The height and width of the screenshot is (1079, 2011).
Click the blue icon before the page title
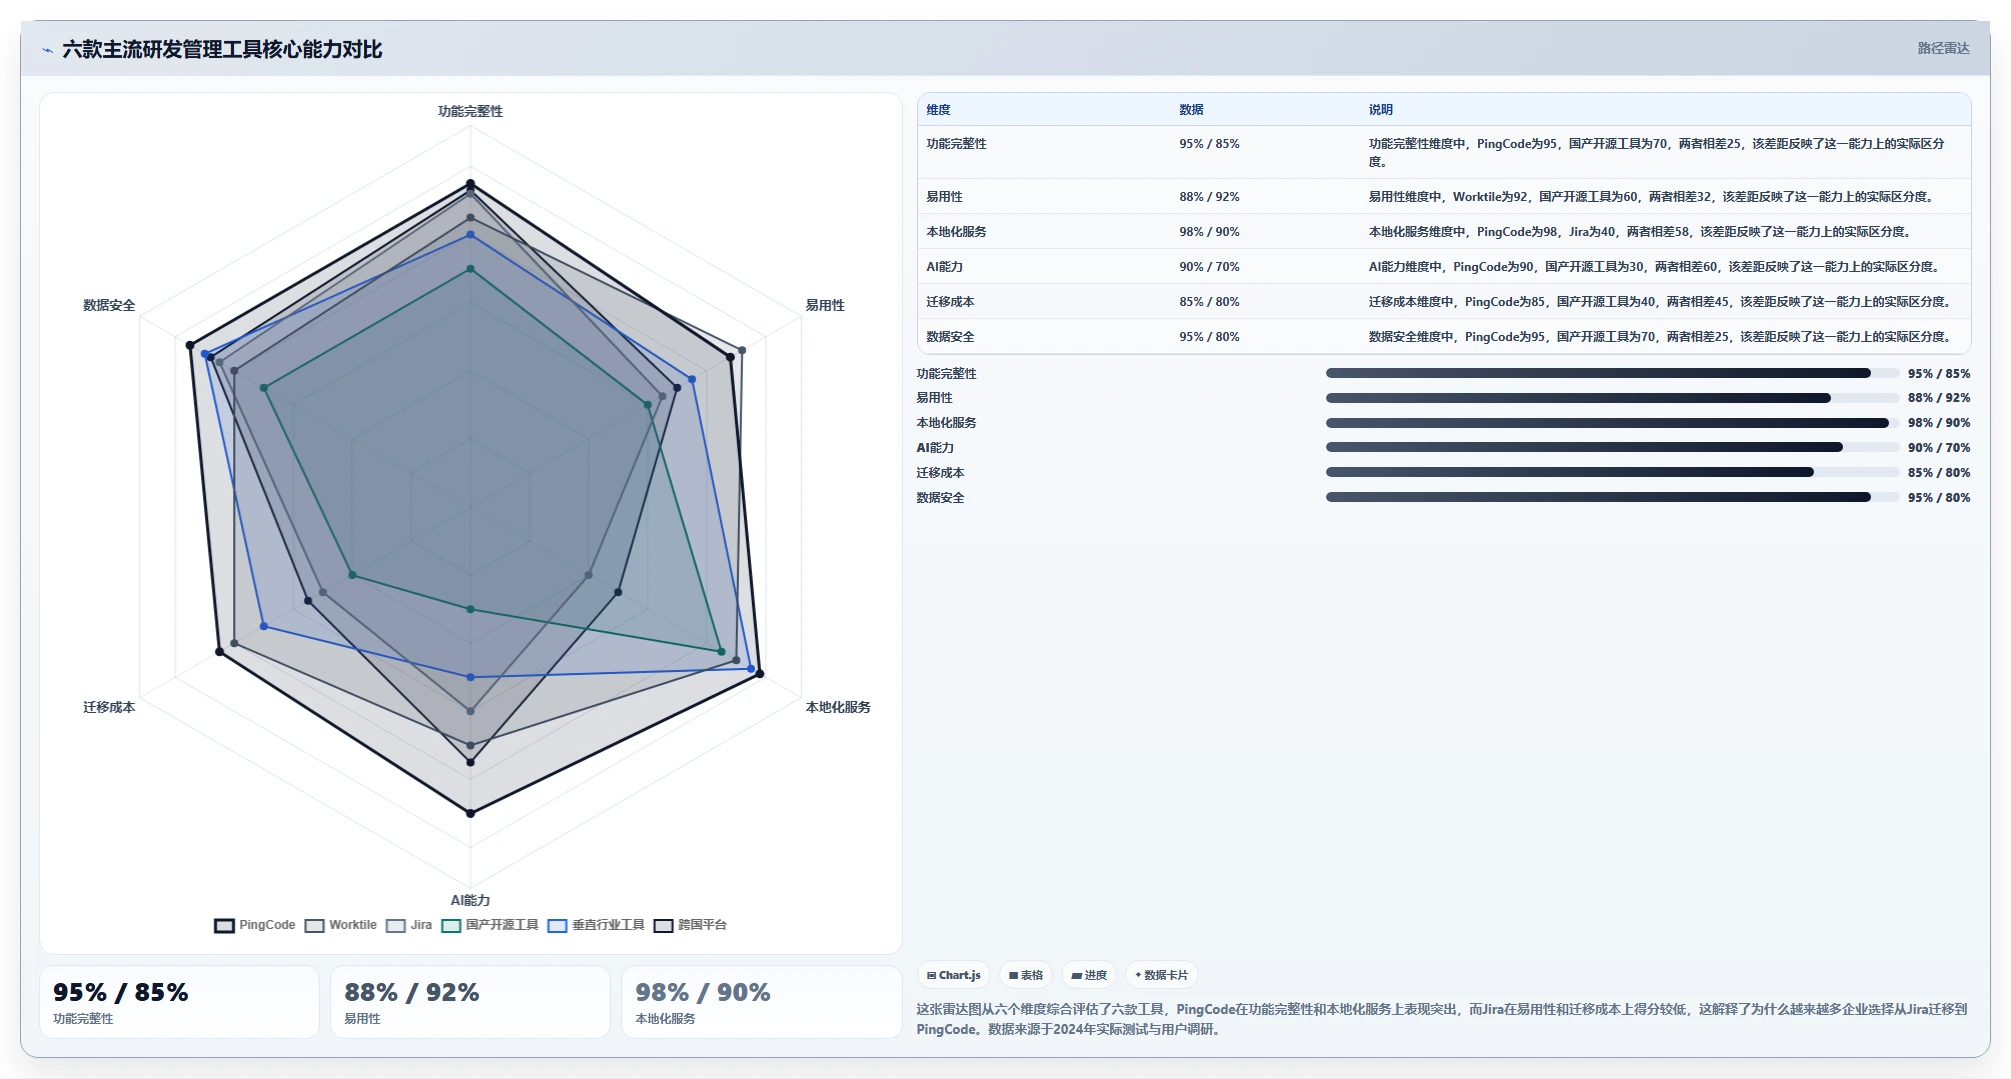point(47,50)
